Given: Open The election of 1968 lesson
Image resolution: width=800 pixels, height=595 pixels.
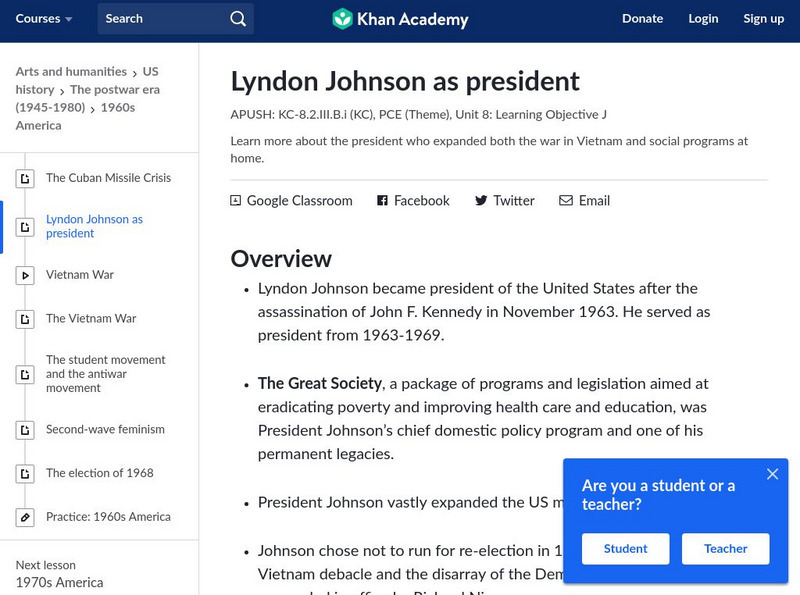Looking at the screenshot, I should pos(99,474).
